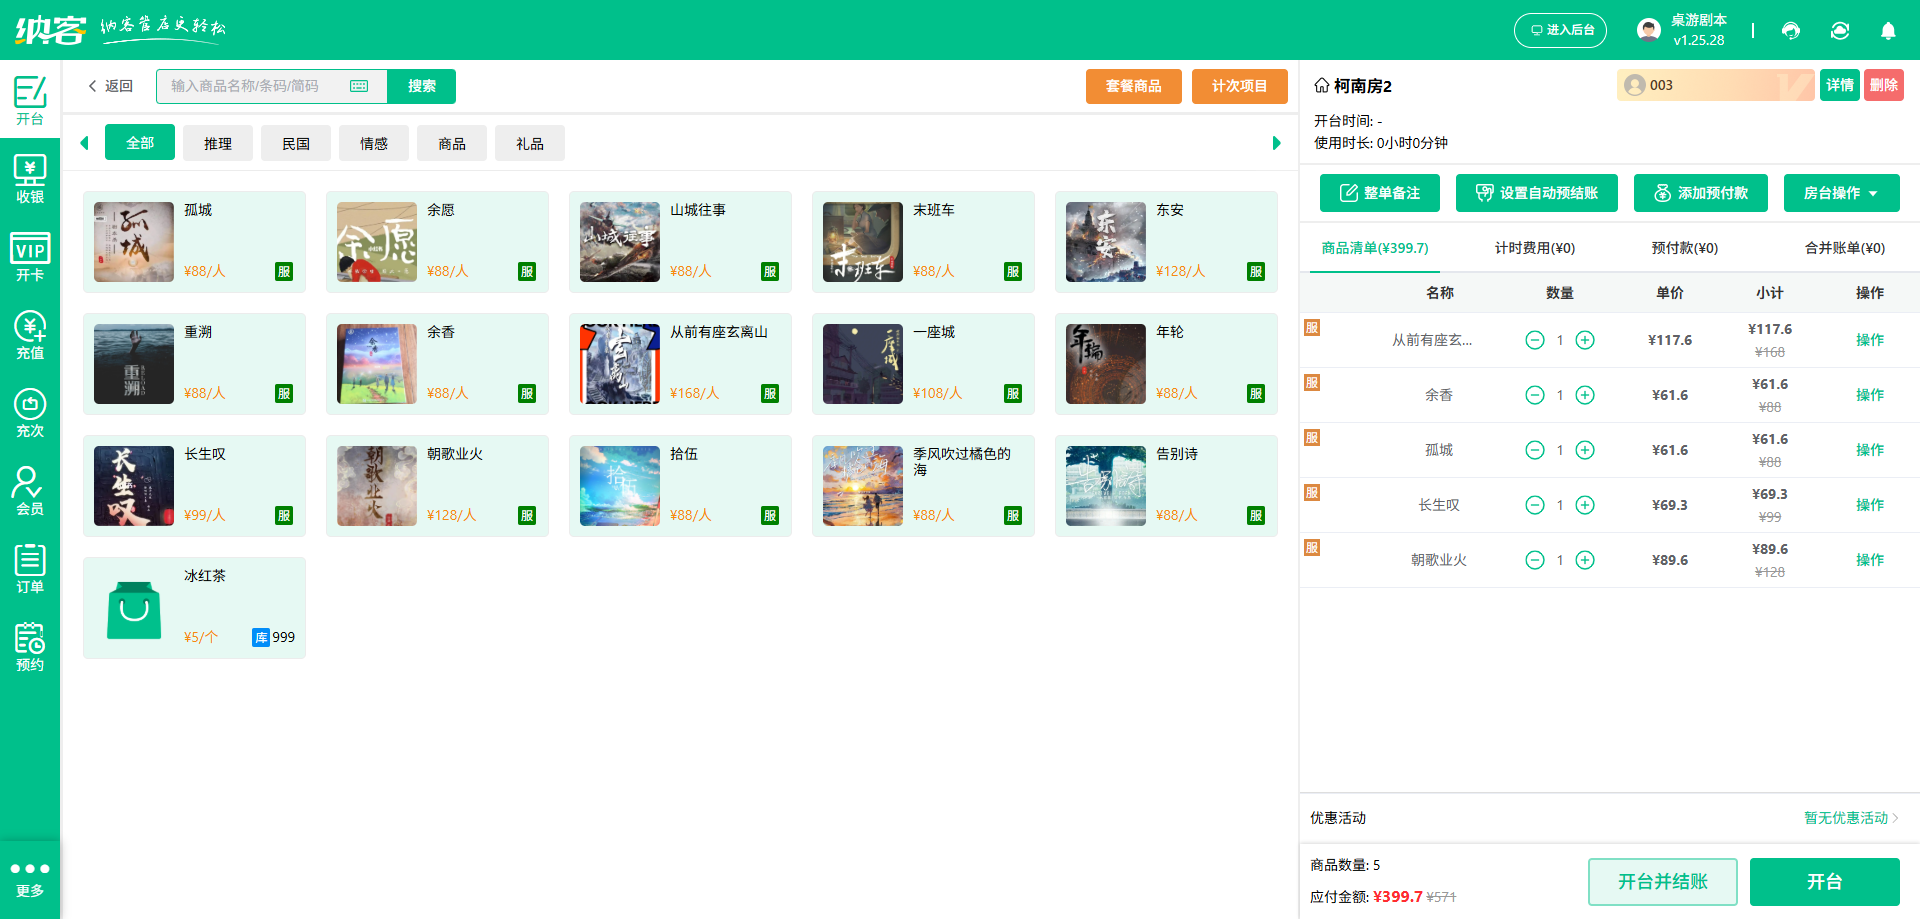Open the 收银 cashier icon
Viewport: 1920px width, 919px height.
pos(30,179)
